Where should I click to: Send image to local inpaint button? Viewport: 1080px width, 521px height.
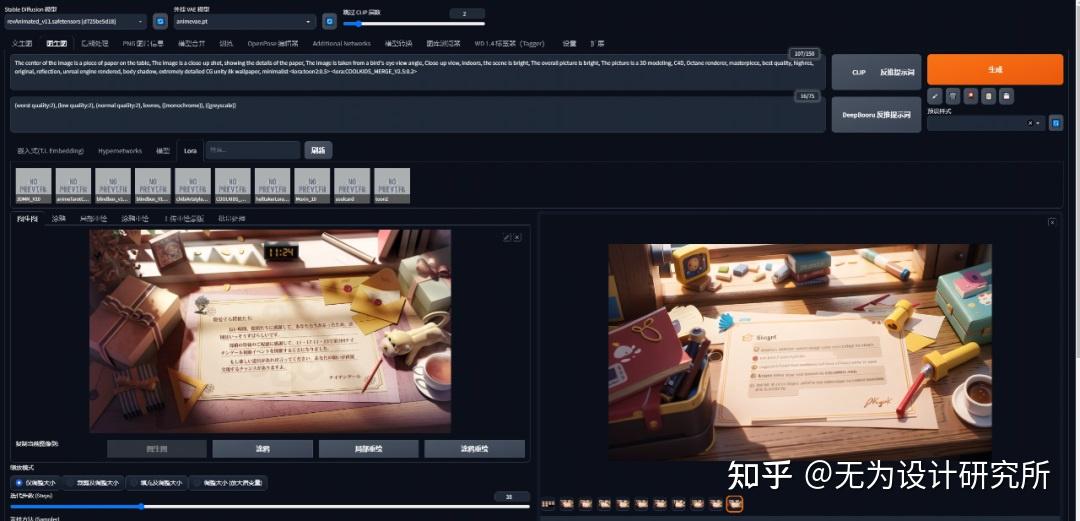pos(368,449)
